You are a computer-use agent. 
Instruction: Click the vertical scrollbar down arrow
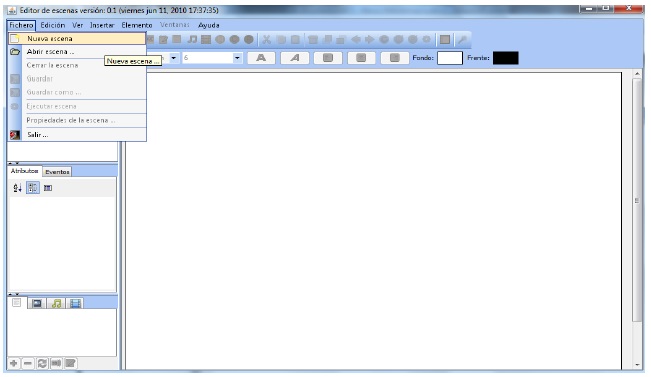pyautogui.click(x=637, y=365)
